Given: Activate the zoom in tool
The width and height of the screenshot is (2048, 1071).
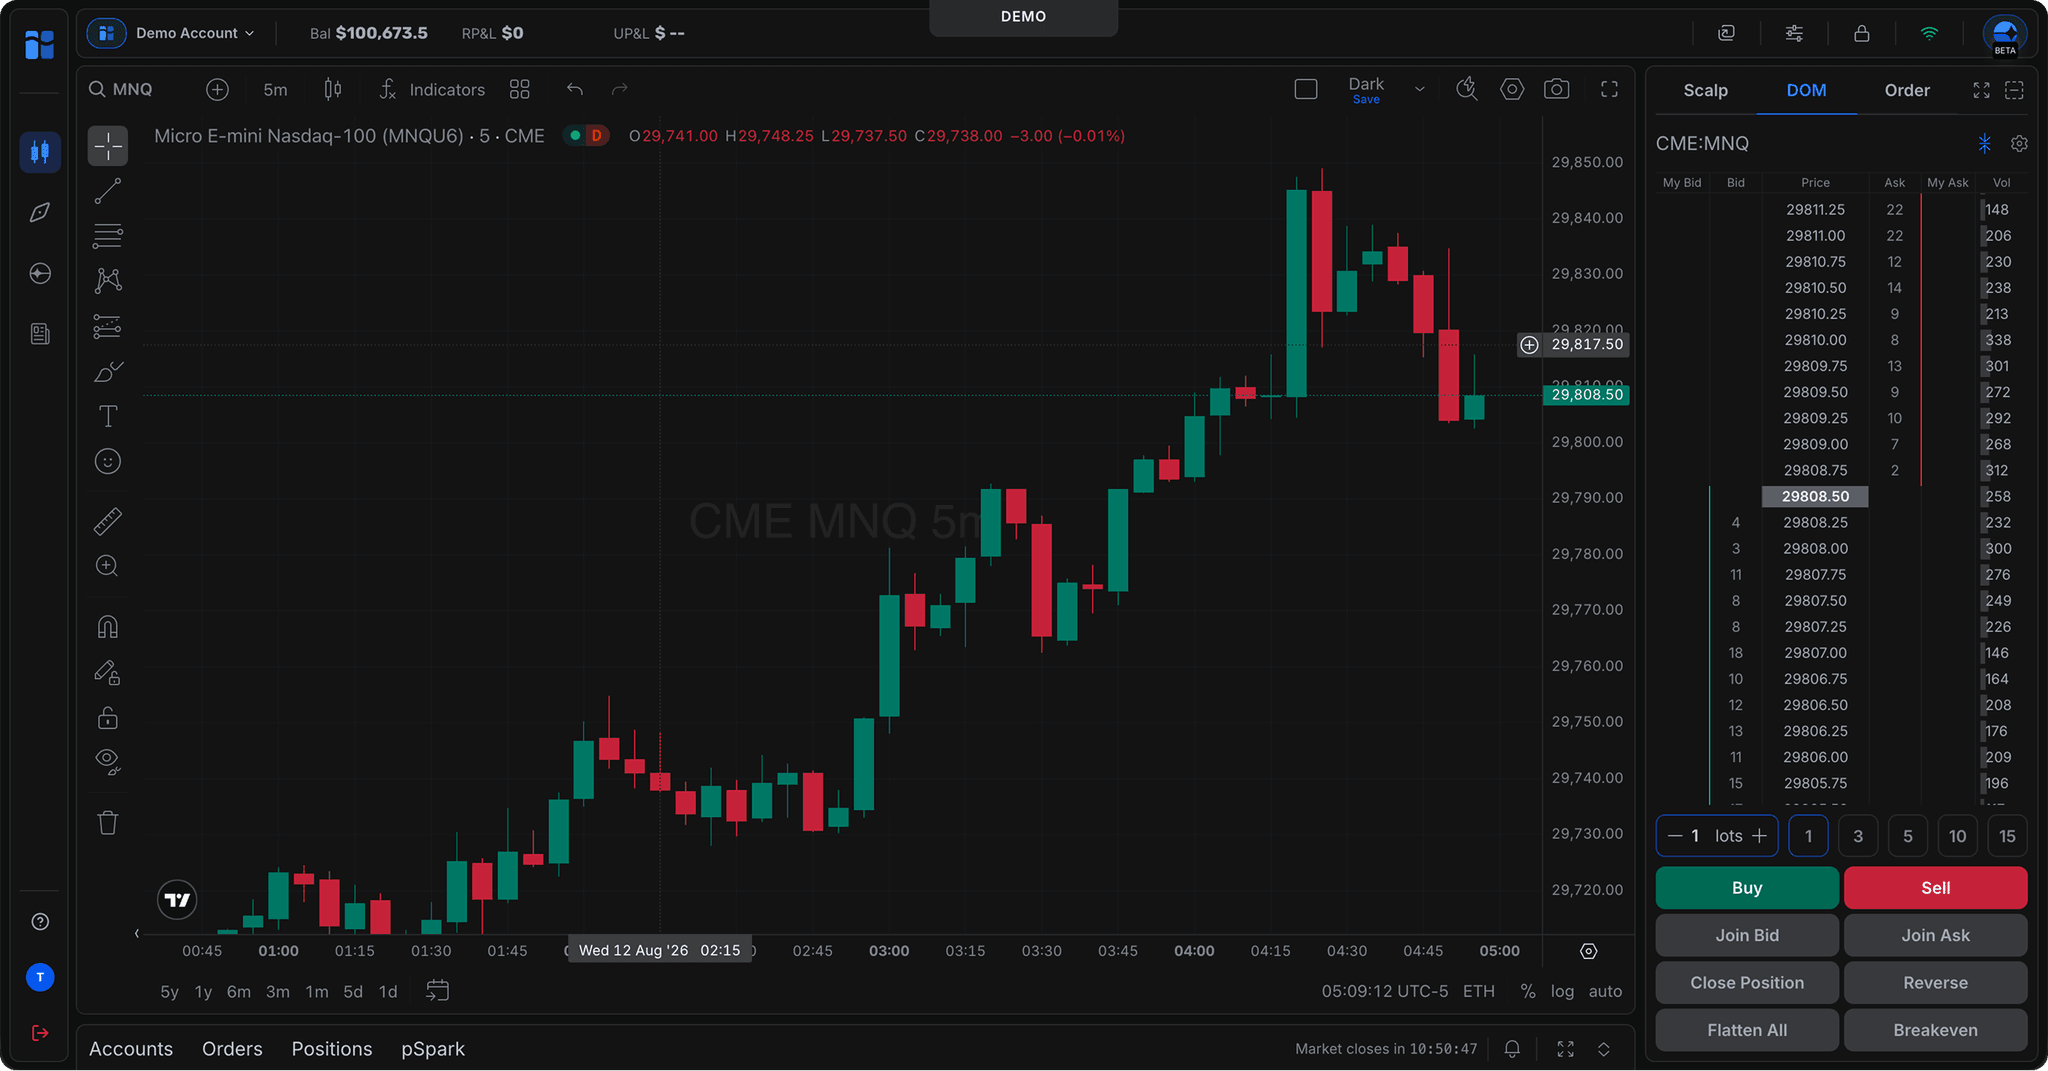Looking at the screenshot, I should [108, 566].
